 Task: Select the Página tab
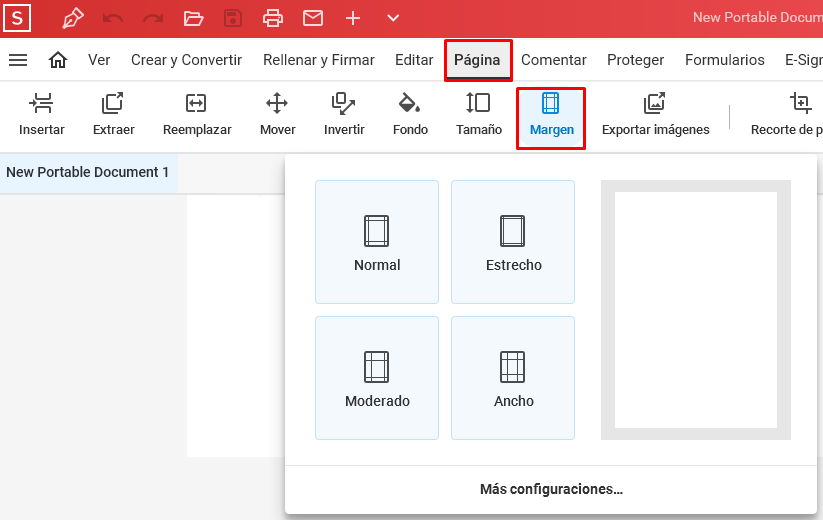pyautogui.click(x=477, y=60)
